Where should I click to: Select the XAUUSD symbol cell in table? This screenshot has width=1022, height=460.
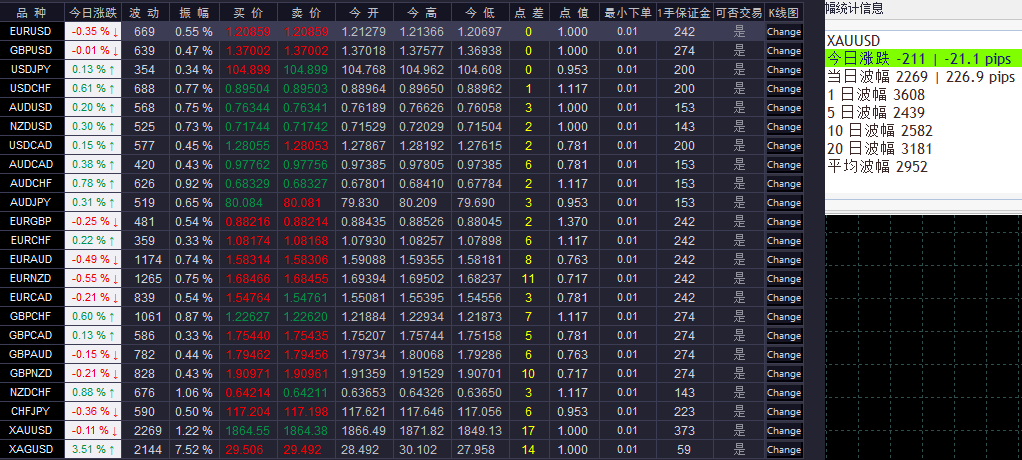click(x=32, y=430)
